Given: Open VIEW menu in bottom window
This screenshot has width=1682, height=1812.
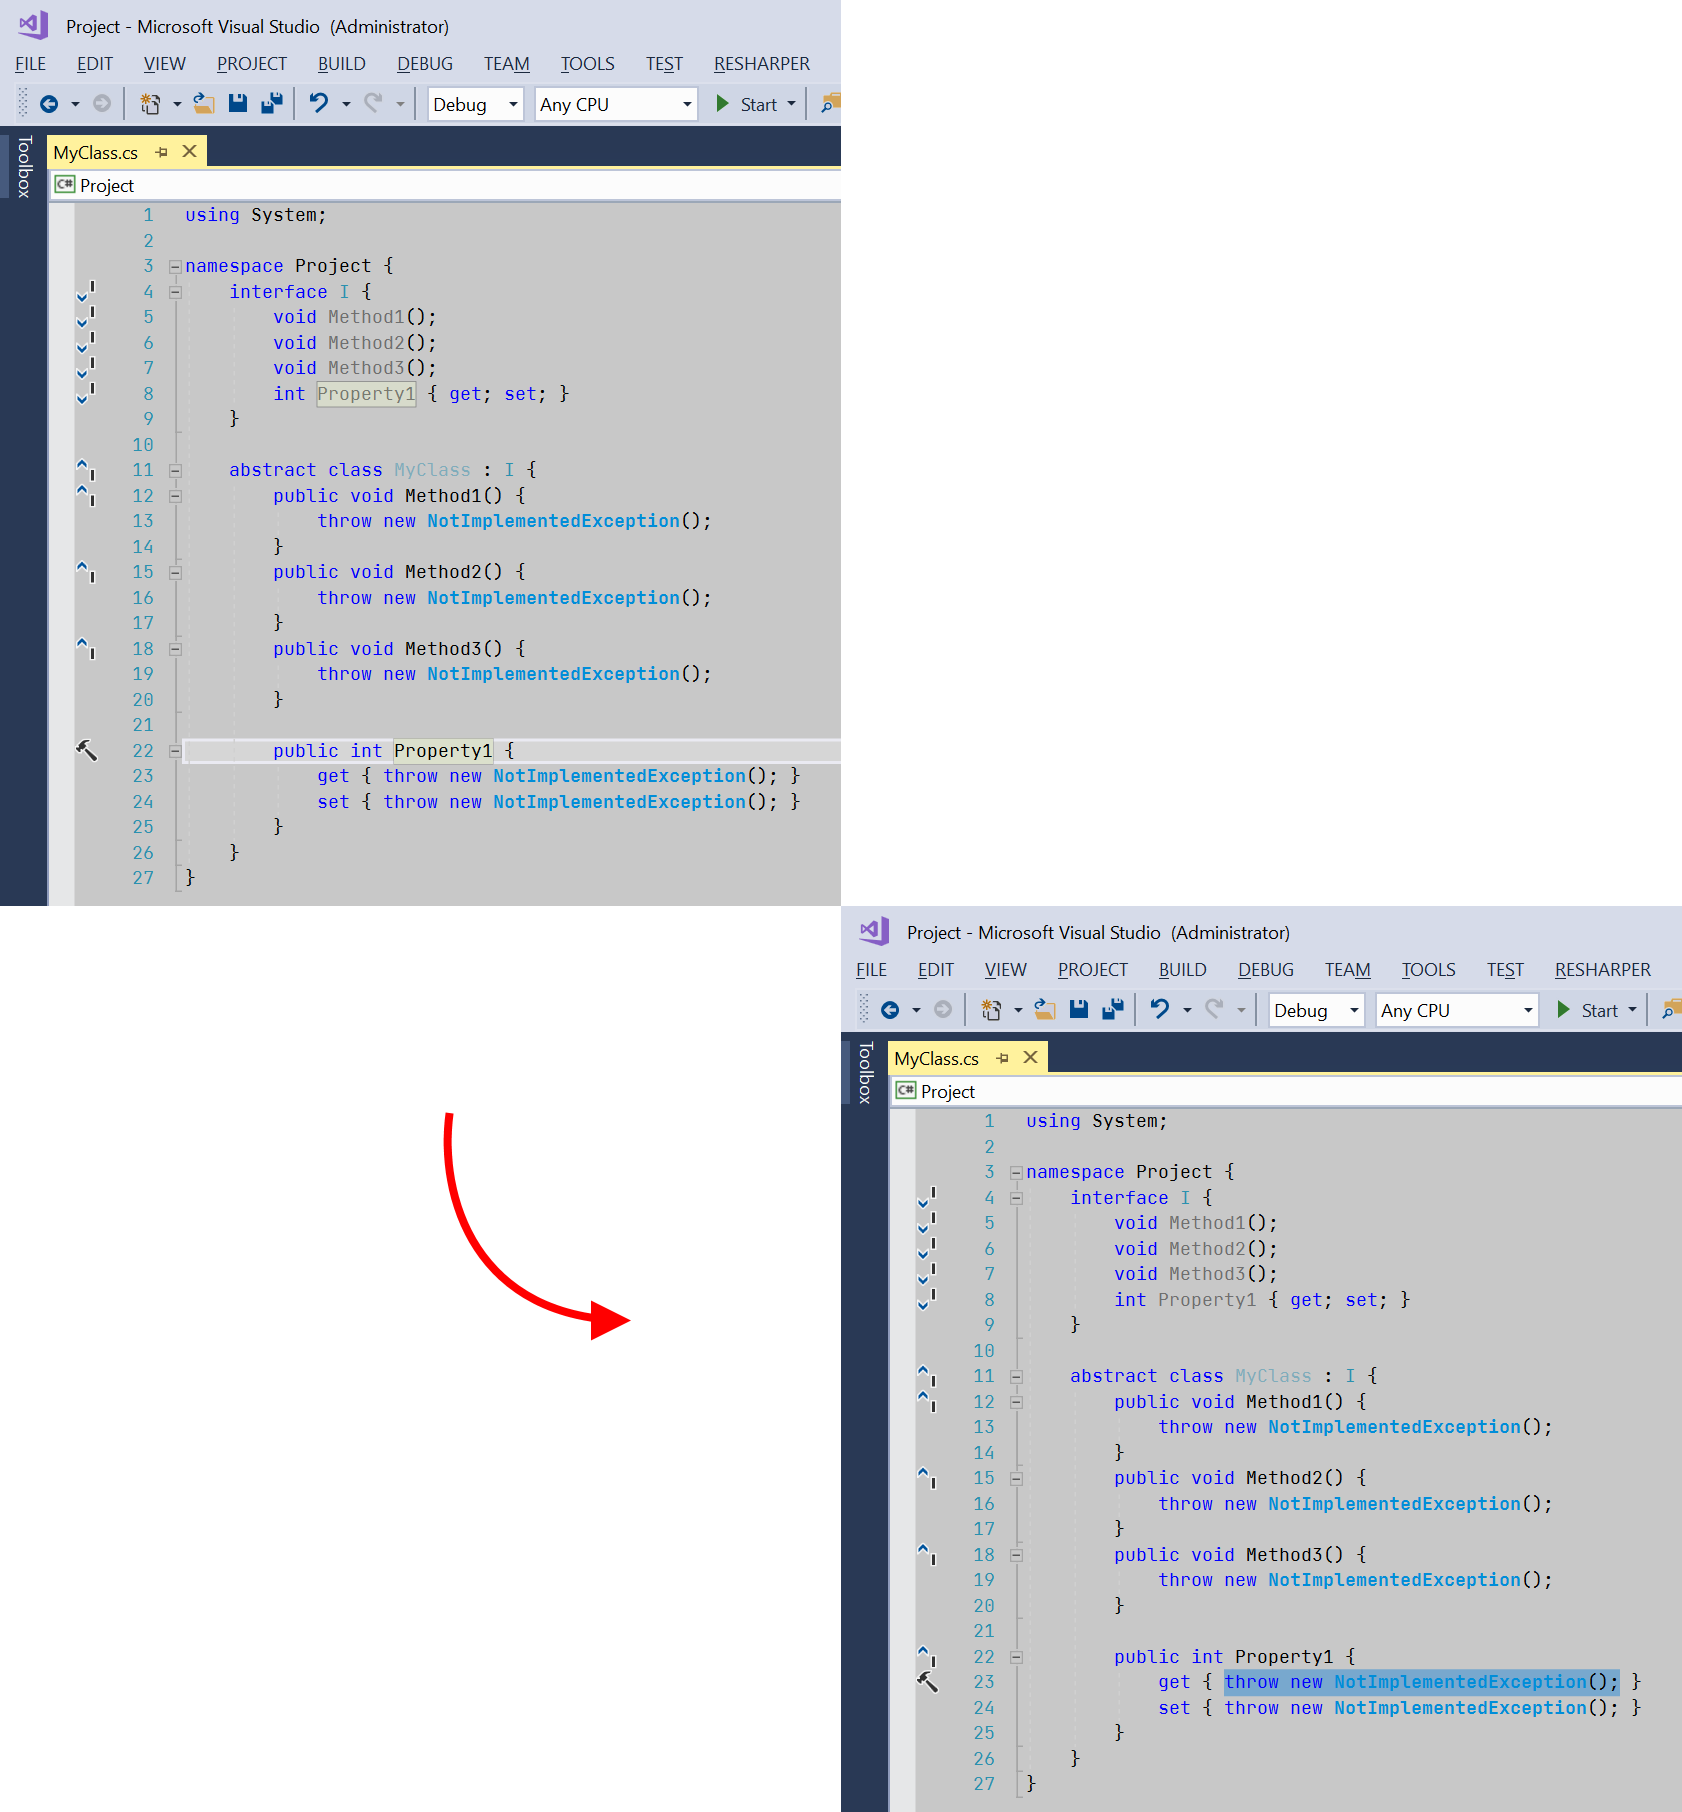Looking at the screenshot, I should coord(1005,969).
